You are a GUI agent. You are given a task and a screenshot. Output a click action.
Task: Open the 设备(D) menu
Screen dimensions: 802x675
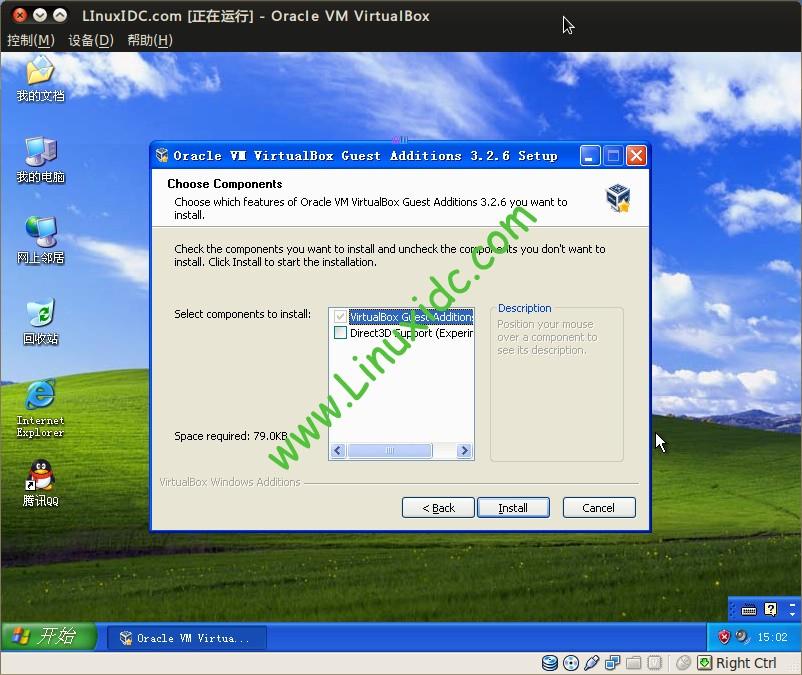pos(91,40)
